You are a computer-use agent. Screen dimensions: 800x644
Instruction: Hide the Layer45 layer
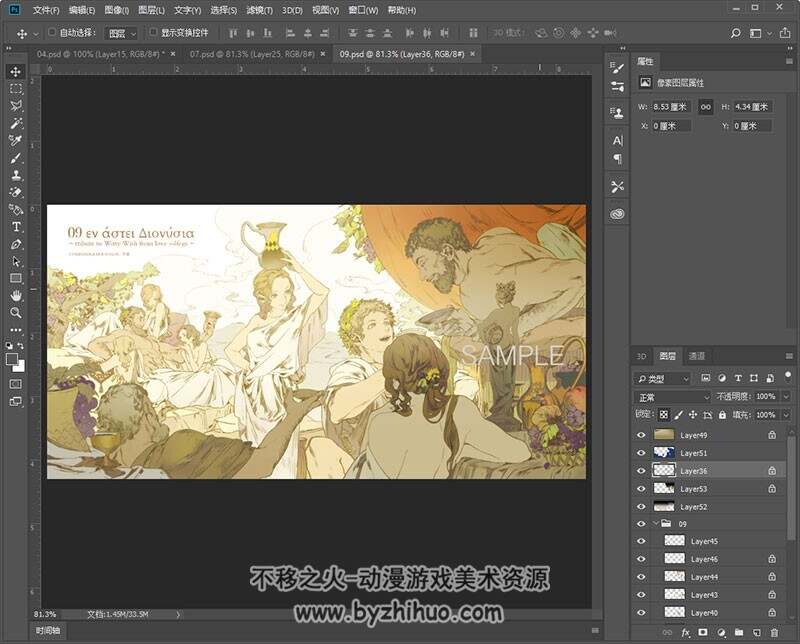click(641, 541)
